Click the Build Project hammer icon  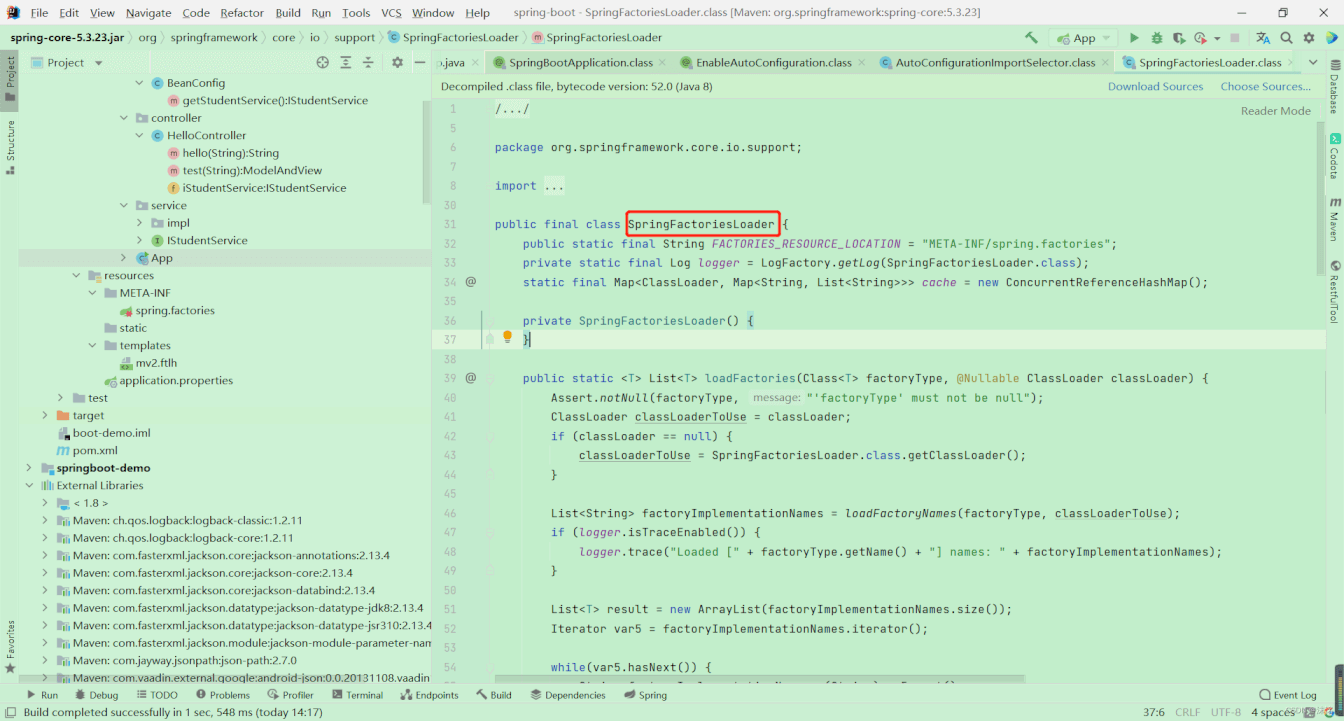(x=1031, y=37)
